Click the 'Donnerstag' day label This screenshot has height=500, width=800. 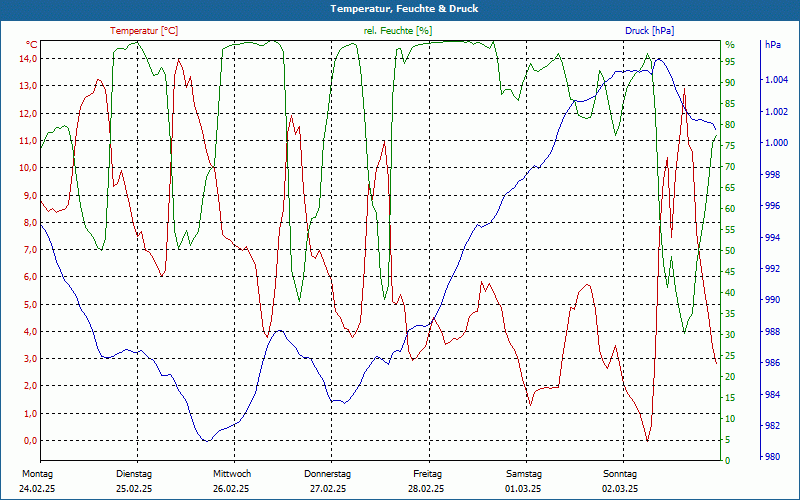tap(328, 474)
